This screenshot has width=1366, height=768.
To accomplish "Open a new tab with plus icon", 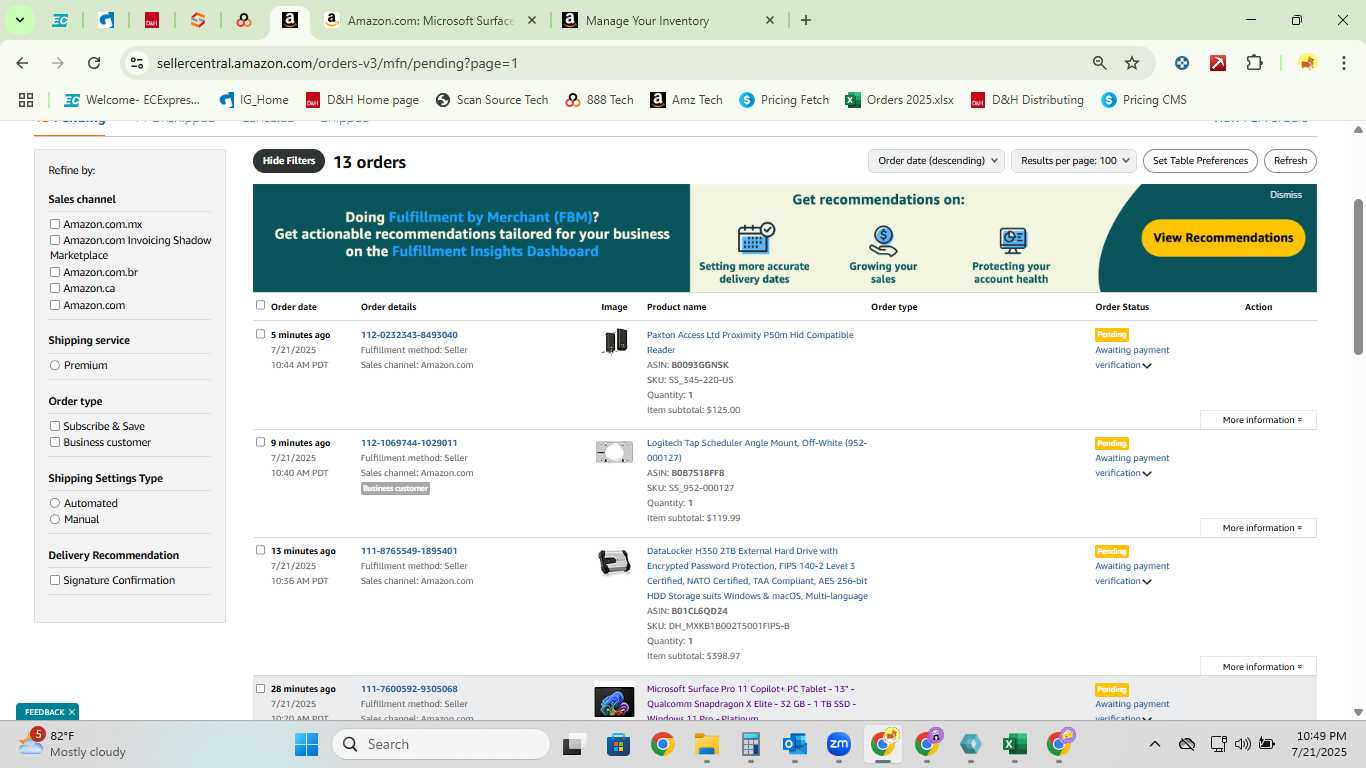I will pos(806,20).
